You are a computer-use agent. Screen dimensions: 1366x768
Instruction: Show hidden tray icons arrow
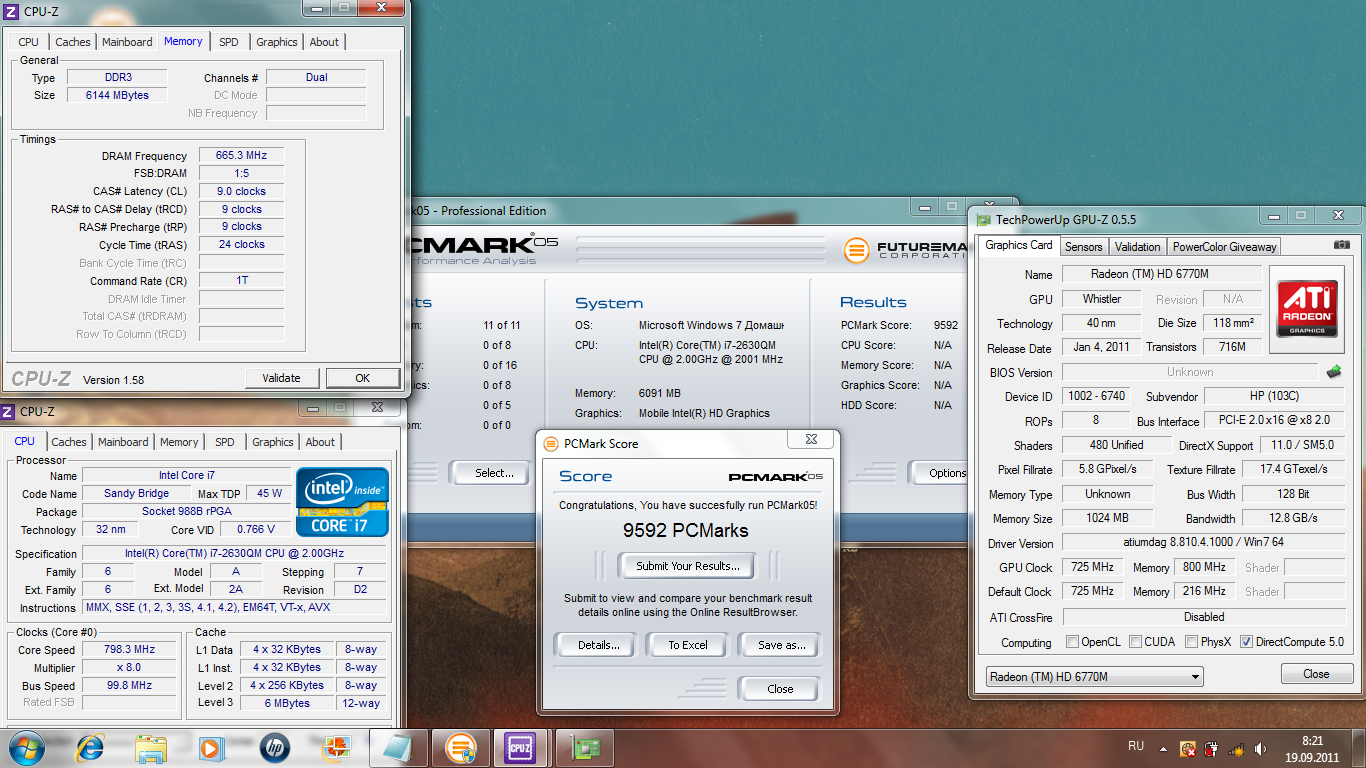[x=1163, y=748]
